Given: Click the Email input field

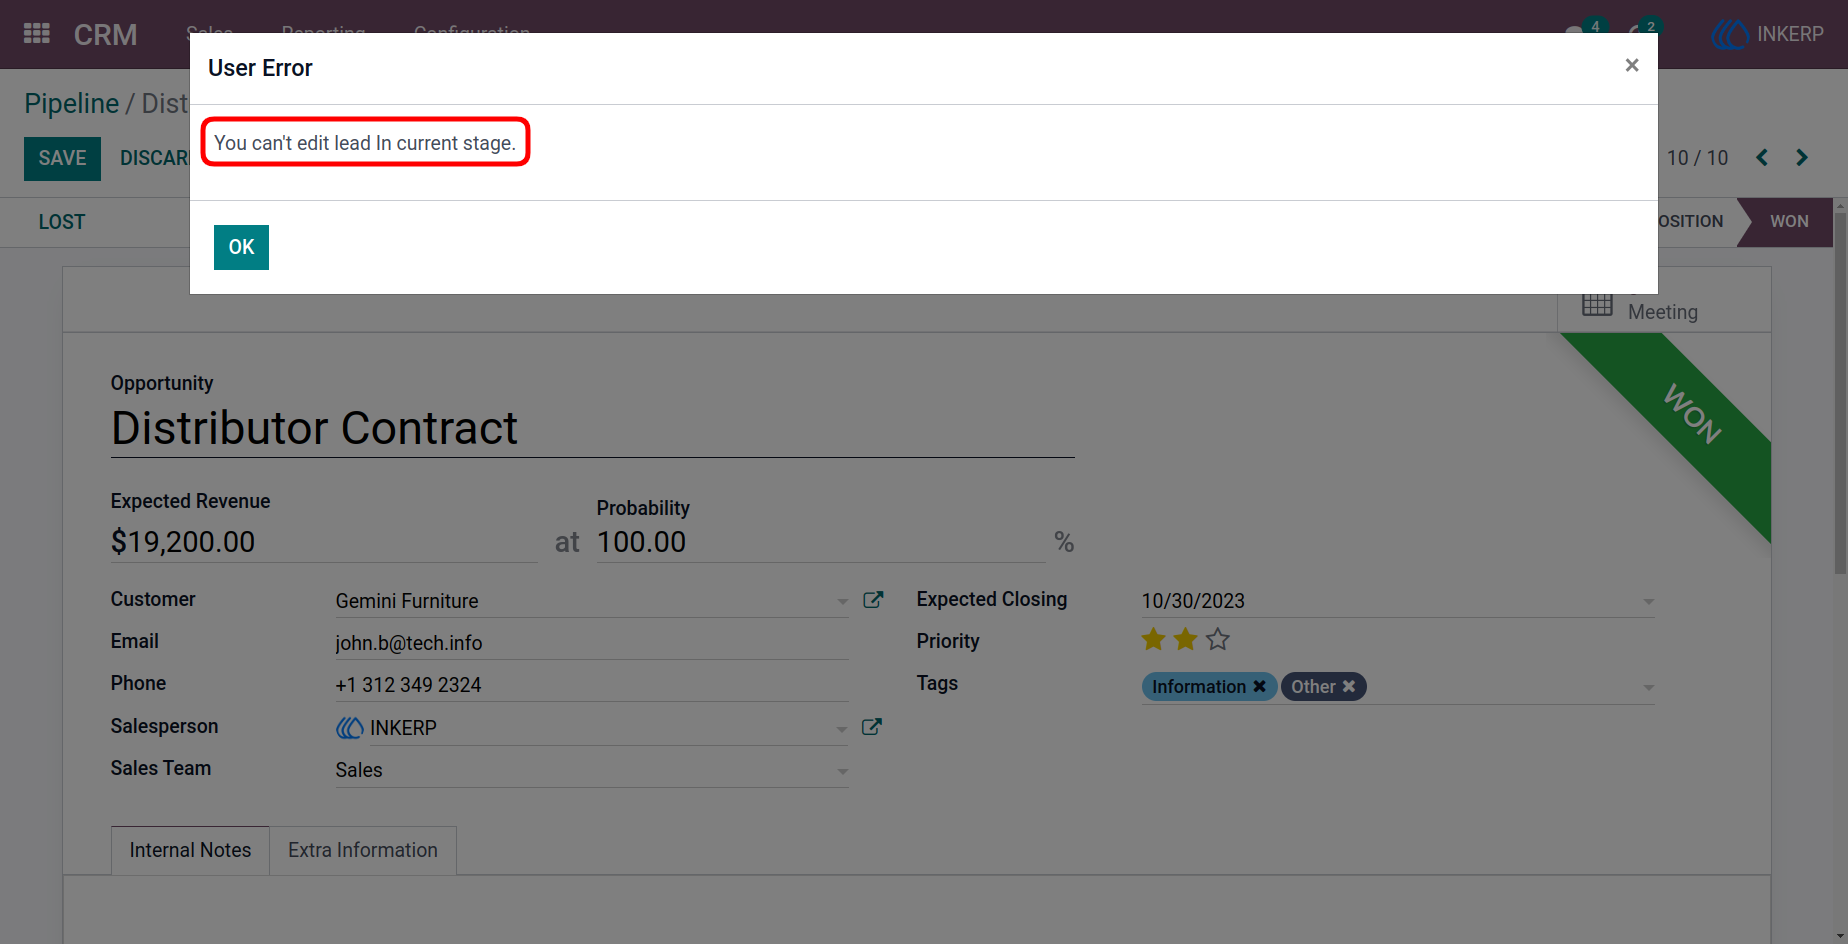Looking at the screenshot, I should (592, 643).
